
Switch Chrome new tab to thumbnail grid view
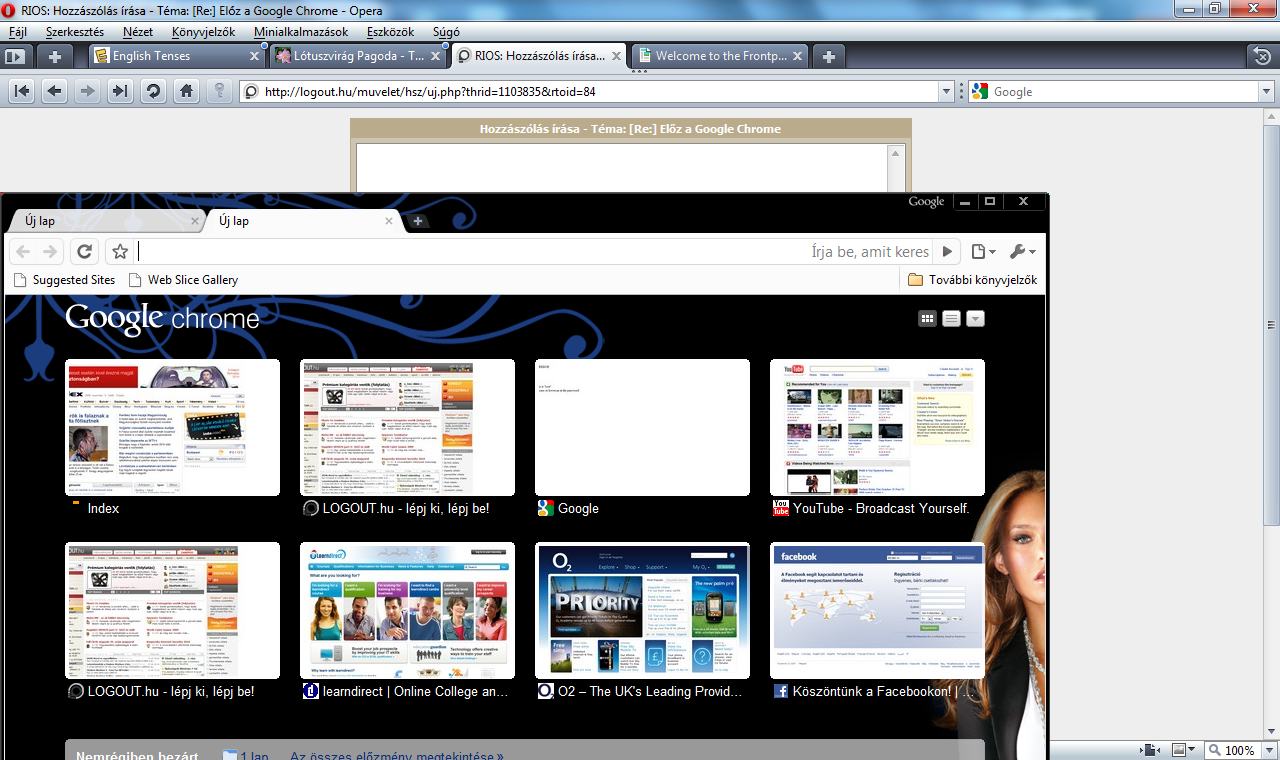(928, 319)
